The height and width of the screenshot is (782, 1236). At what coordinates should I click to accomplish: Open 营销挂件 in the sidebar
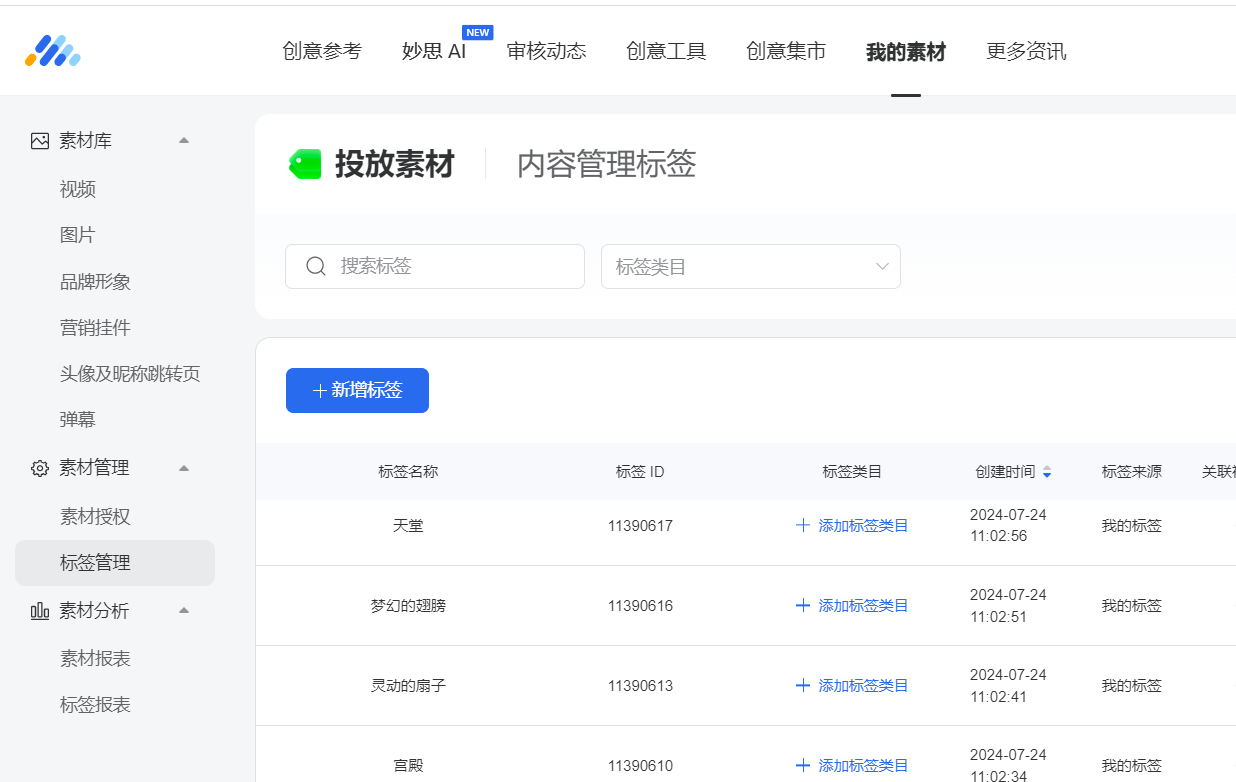(95, 328)
